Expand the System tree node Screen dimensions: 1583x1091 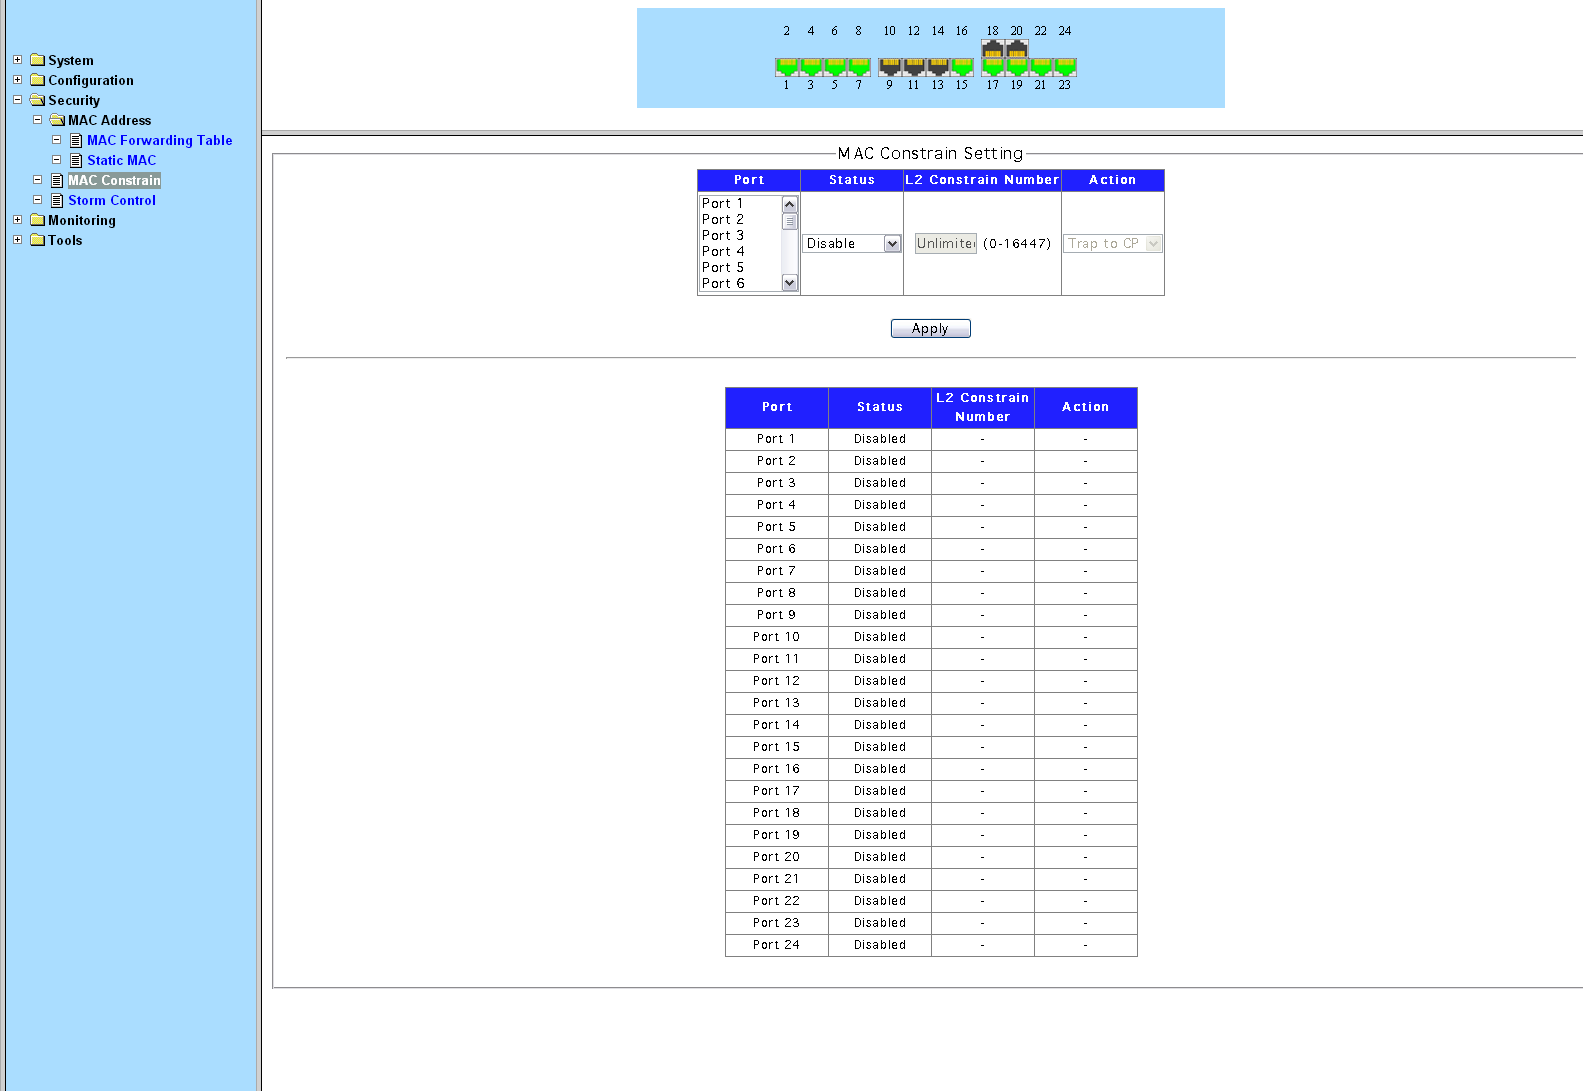[x=17, y=60]
